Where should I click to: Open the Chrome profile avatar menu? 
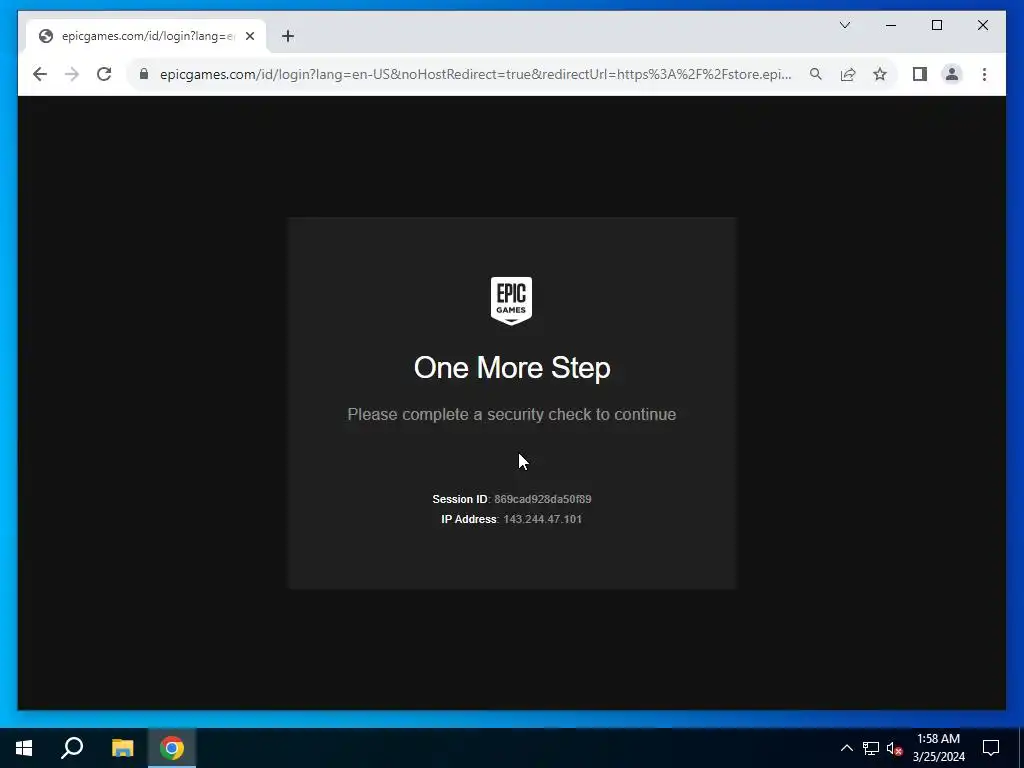pos(952,74)
